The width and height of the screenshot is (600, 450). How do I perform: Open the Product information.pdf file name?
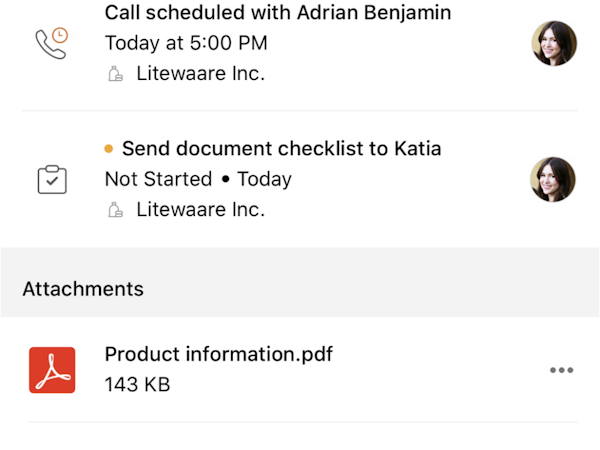tap(218, 354)
